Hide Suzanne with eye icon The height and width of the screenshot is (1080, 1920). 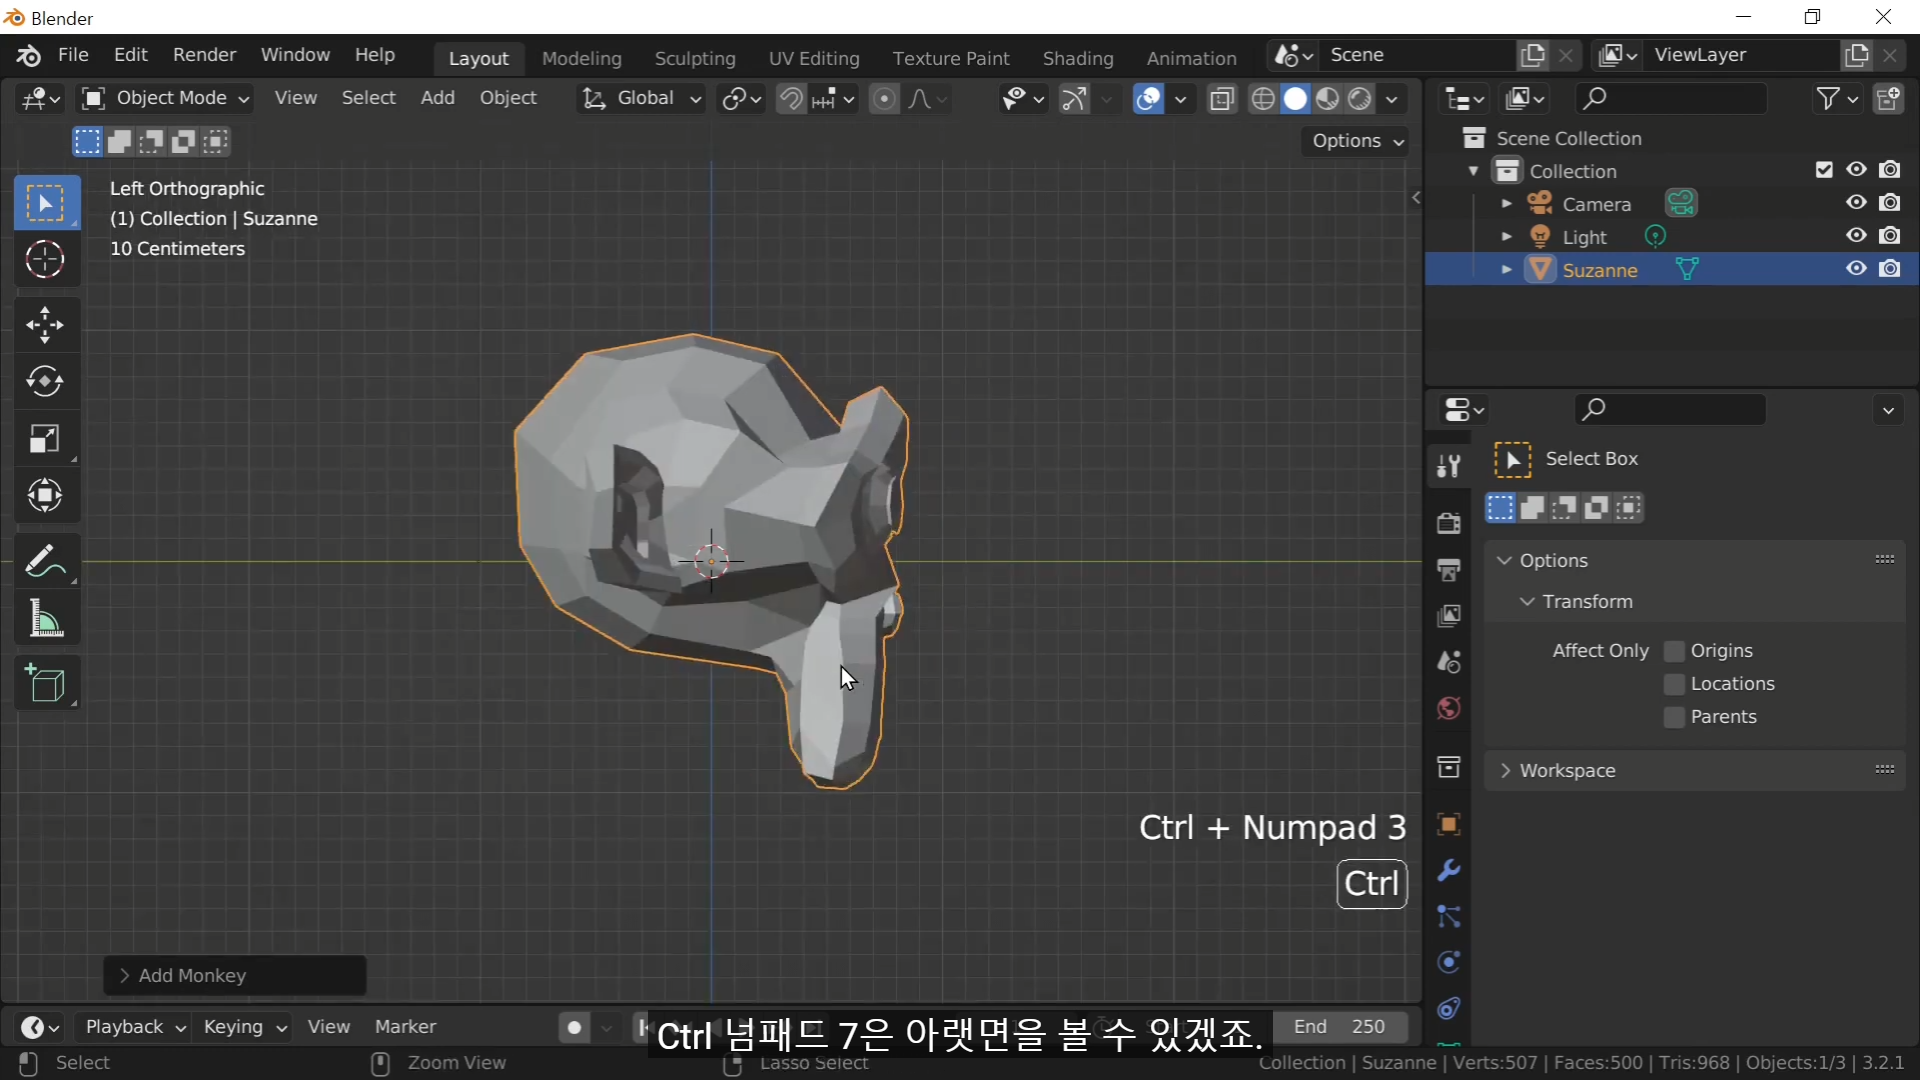pos(1856,269)
